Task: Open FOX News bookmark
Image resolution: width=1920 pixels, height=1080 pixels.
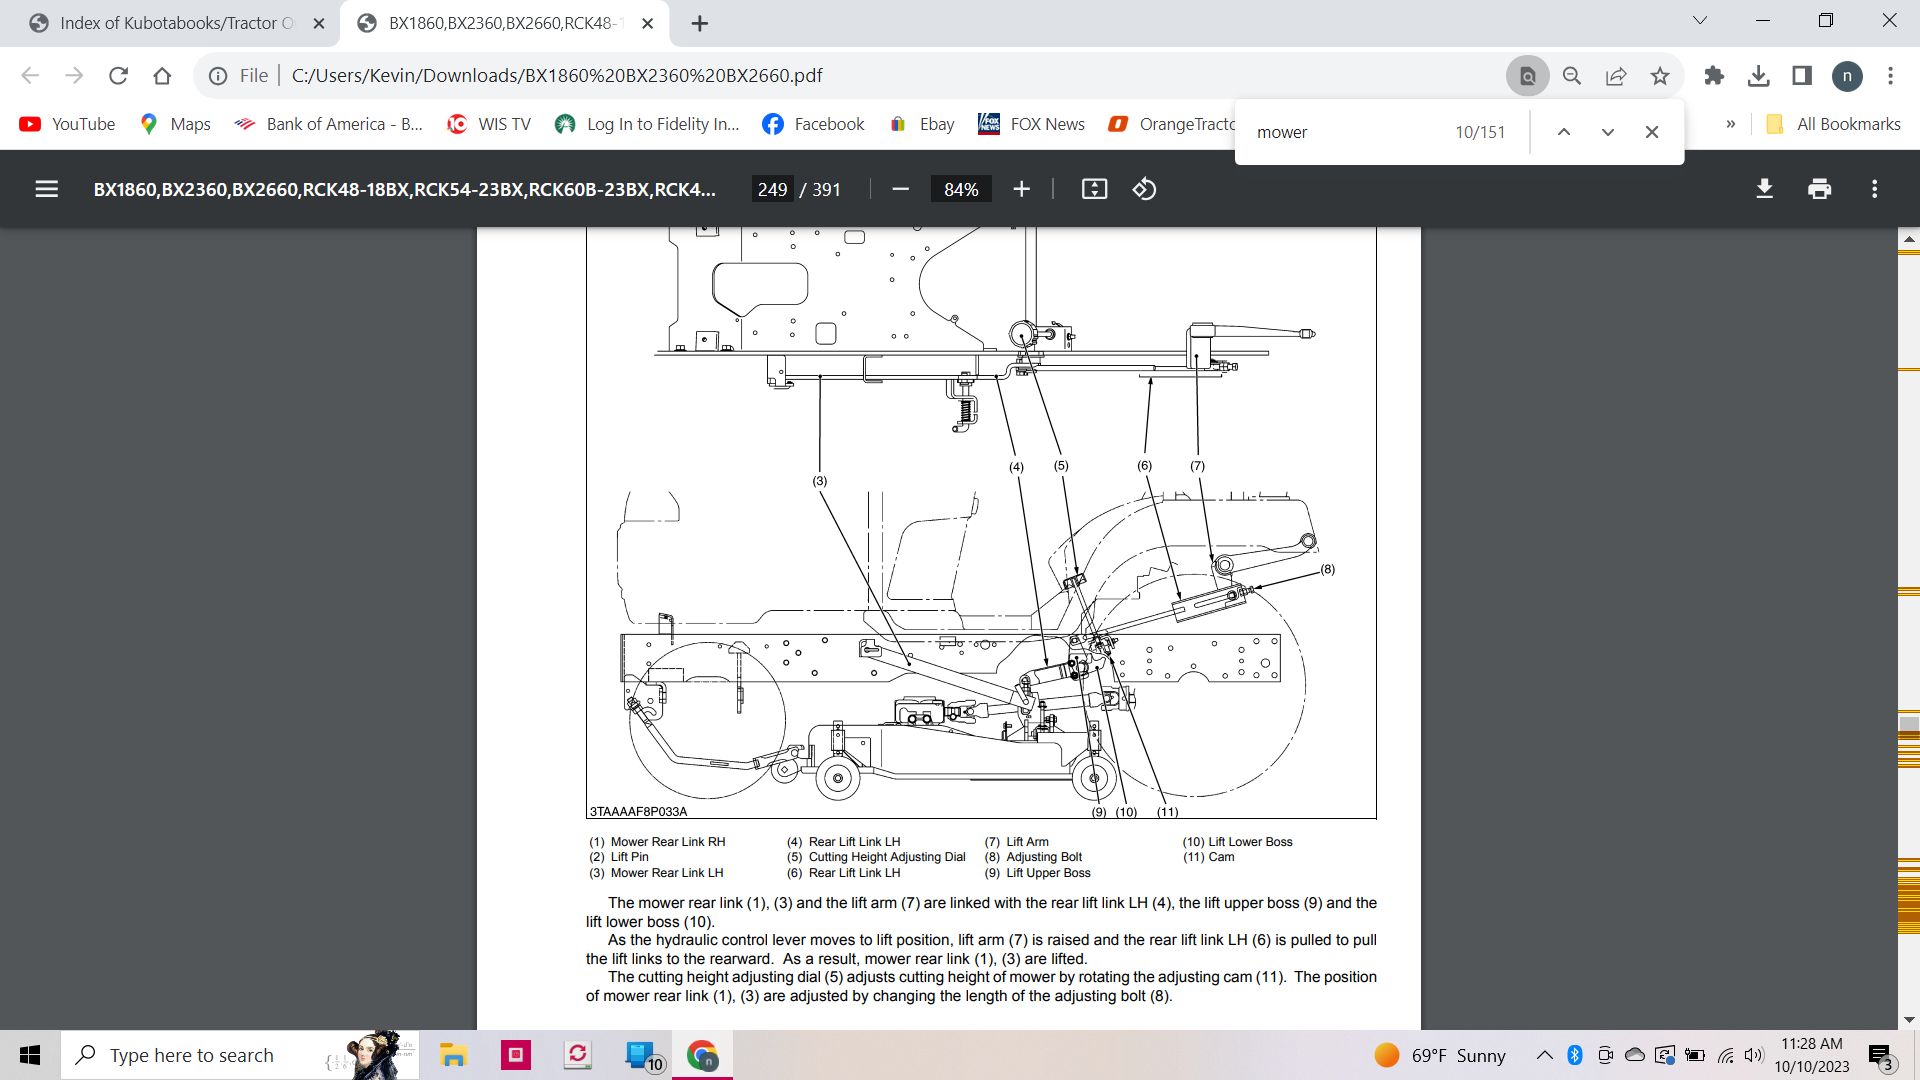Action: (x=1031, y=124)
